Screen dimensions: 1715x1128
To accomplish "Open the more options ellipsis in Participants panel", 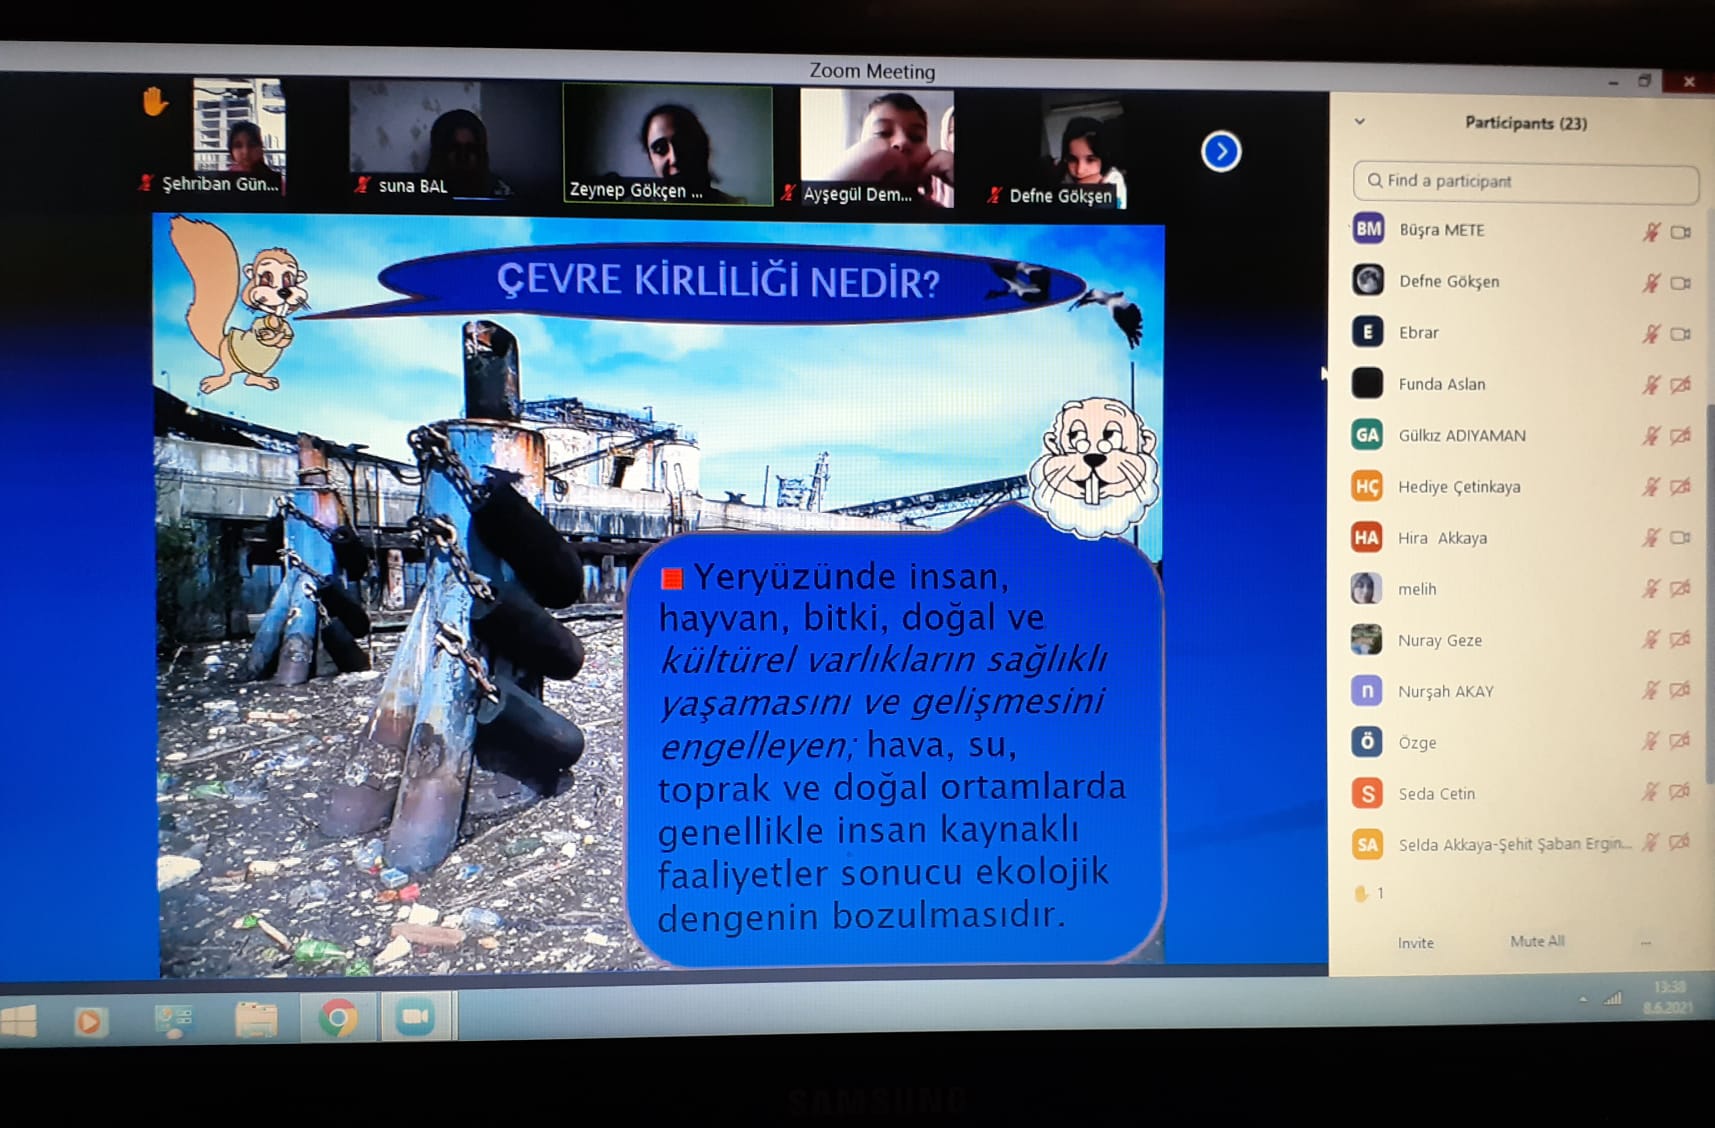I will point(1645,942).
